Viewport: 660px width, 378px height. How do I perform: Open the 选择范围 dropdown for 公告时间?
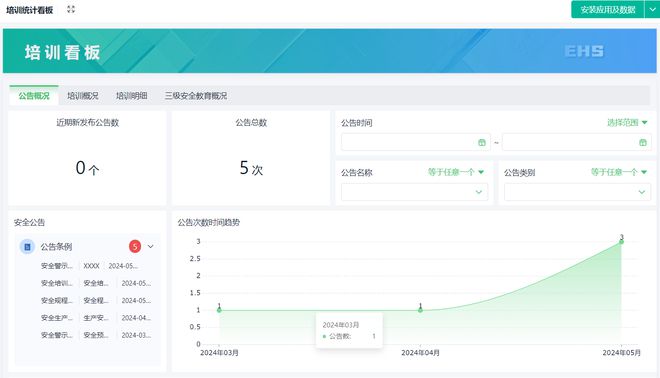[627, 122]
